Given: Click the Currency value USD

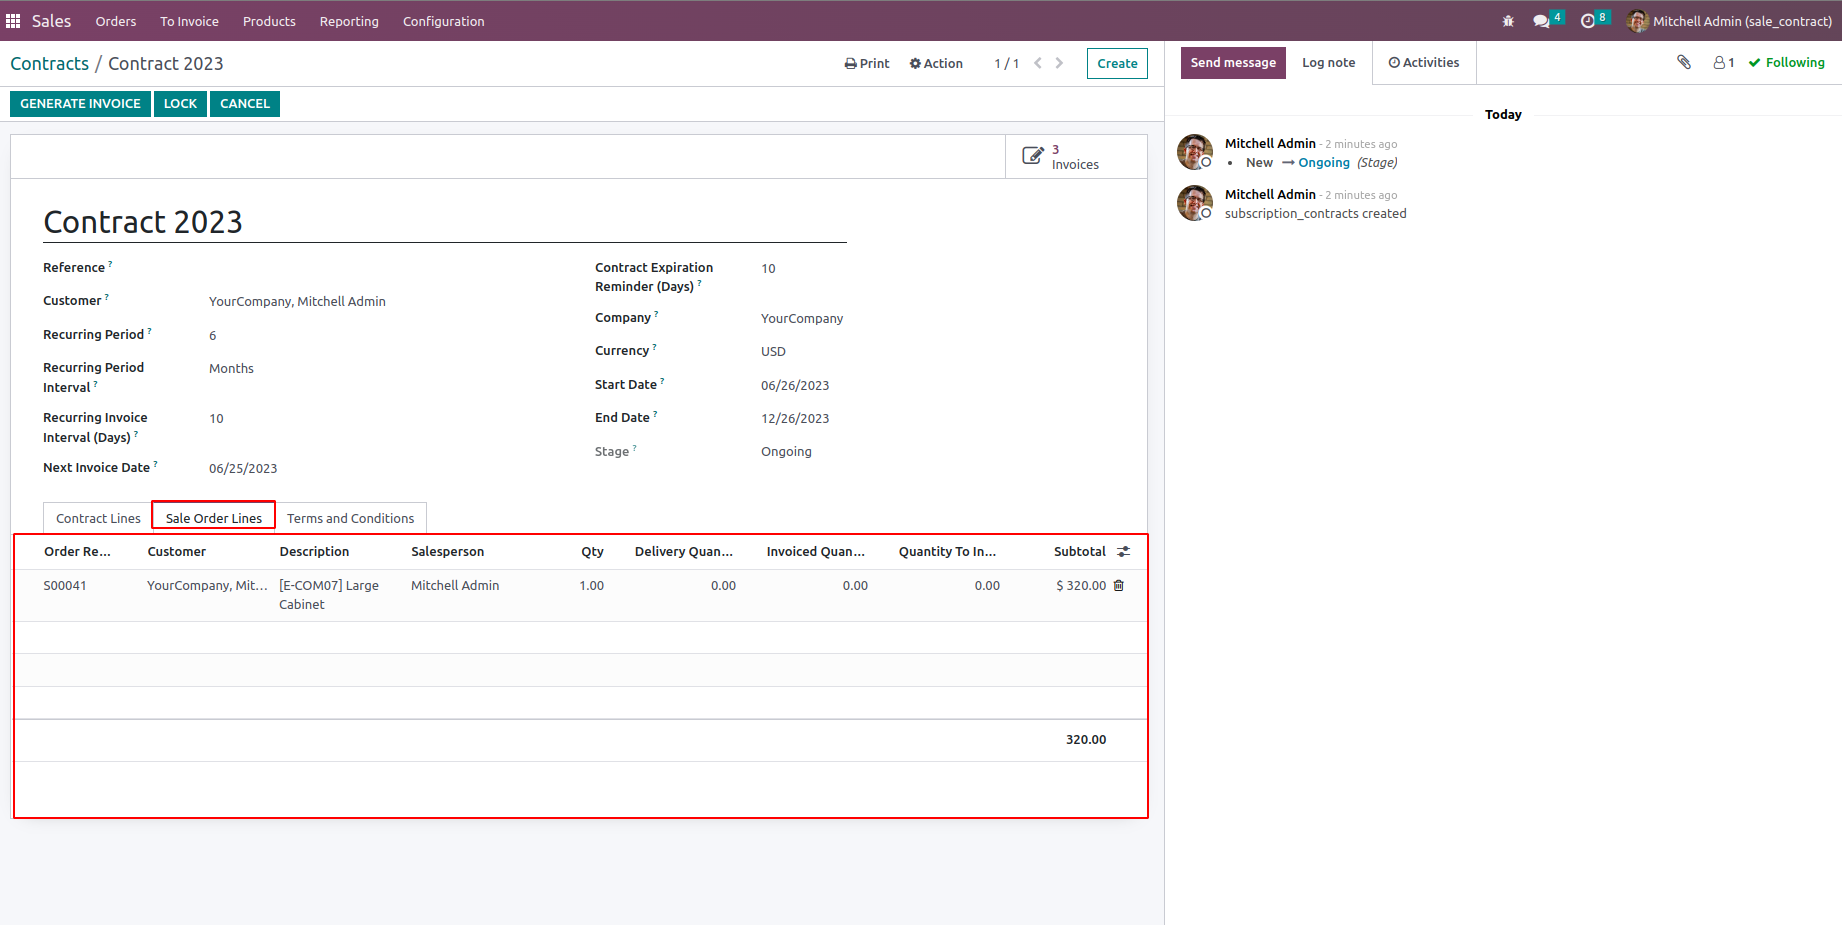Looking at the screenshot, I should 773,352.
